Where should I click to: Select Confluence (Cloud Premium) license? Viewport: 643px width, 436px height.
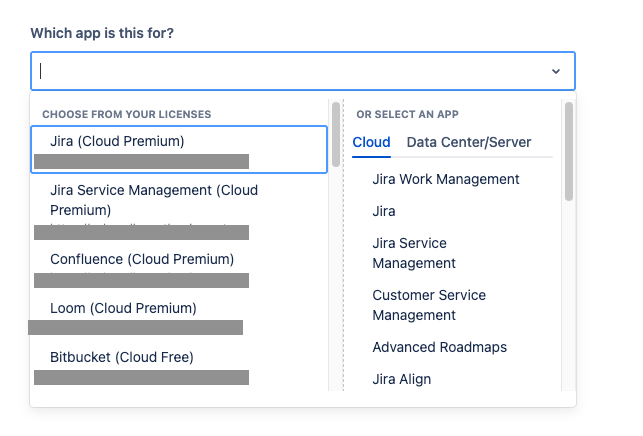click(x=142, y=259)
